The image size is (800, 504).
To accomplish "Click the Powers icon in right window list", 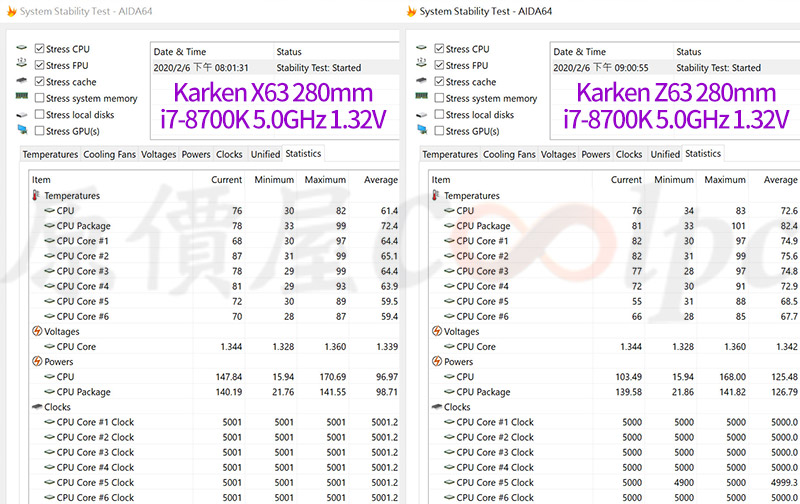I will click(x=437, y=362).
